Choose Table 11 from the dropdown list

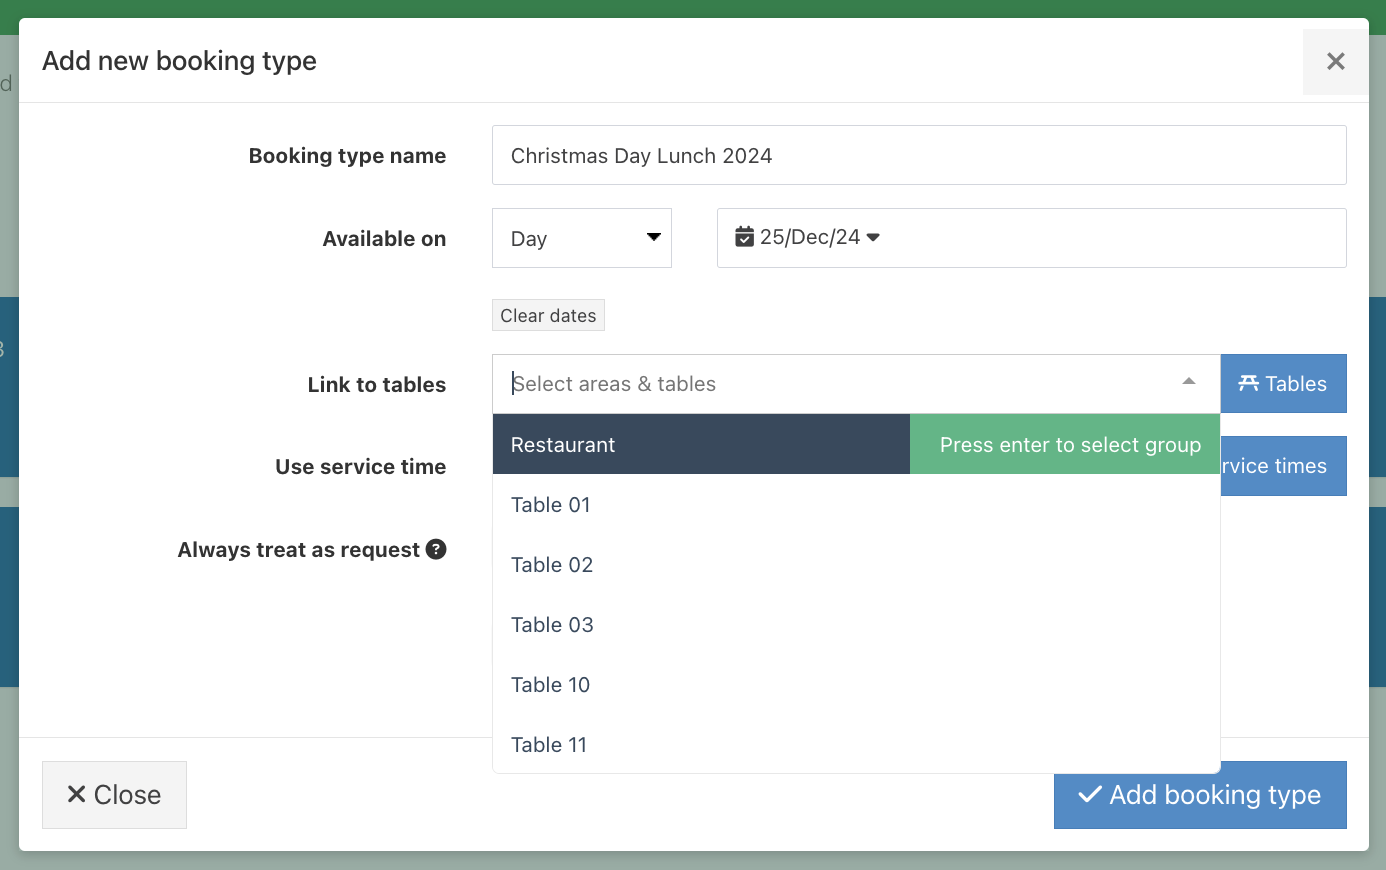(x=549, y=744)
